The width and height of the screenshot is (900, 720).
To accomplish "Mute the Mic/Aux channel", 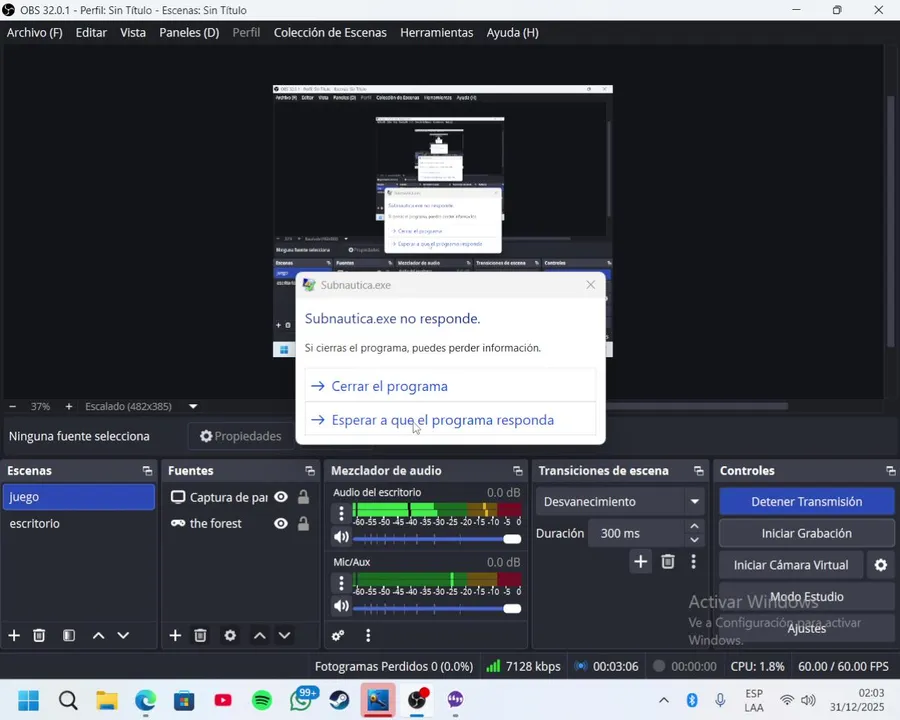I will pos(342,606).
